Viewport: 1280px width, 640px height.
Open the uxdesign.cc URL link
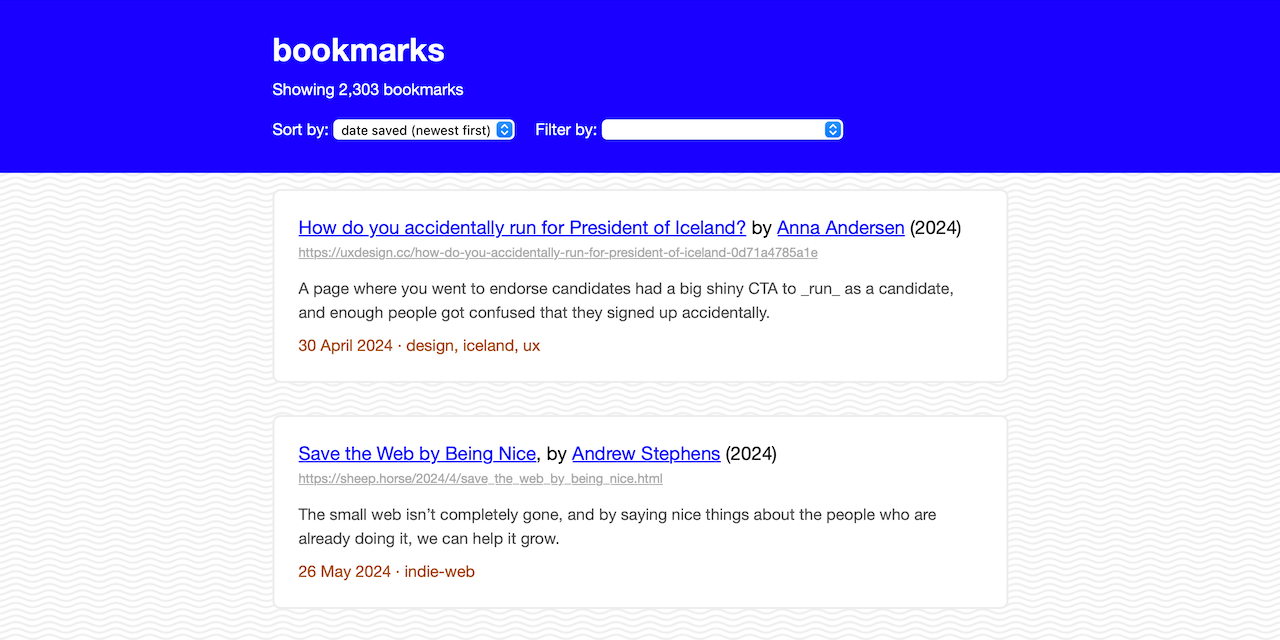pyautogui.click(x=558, y=253)
